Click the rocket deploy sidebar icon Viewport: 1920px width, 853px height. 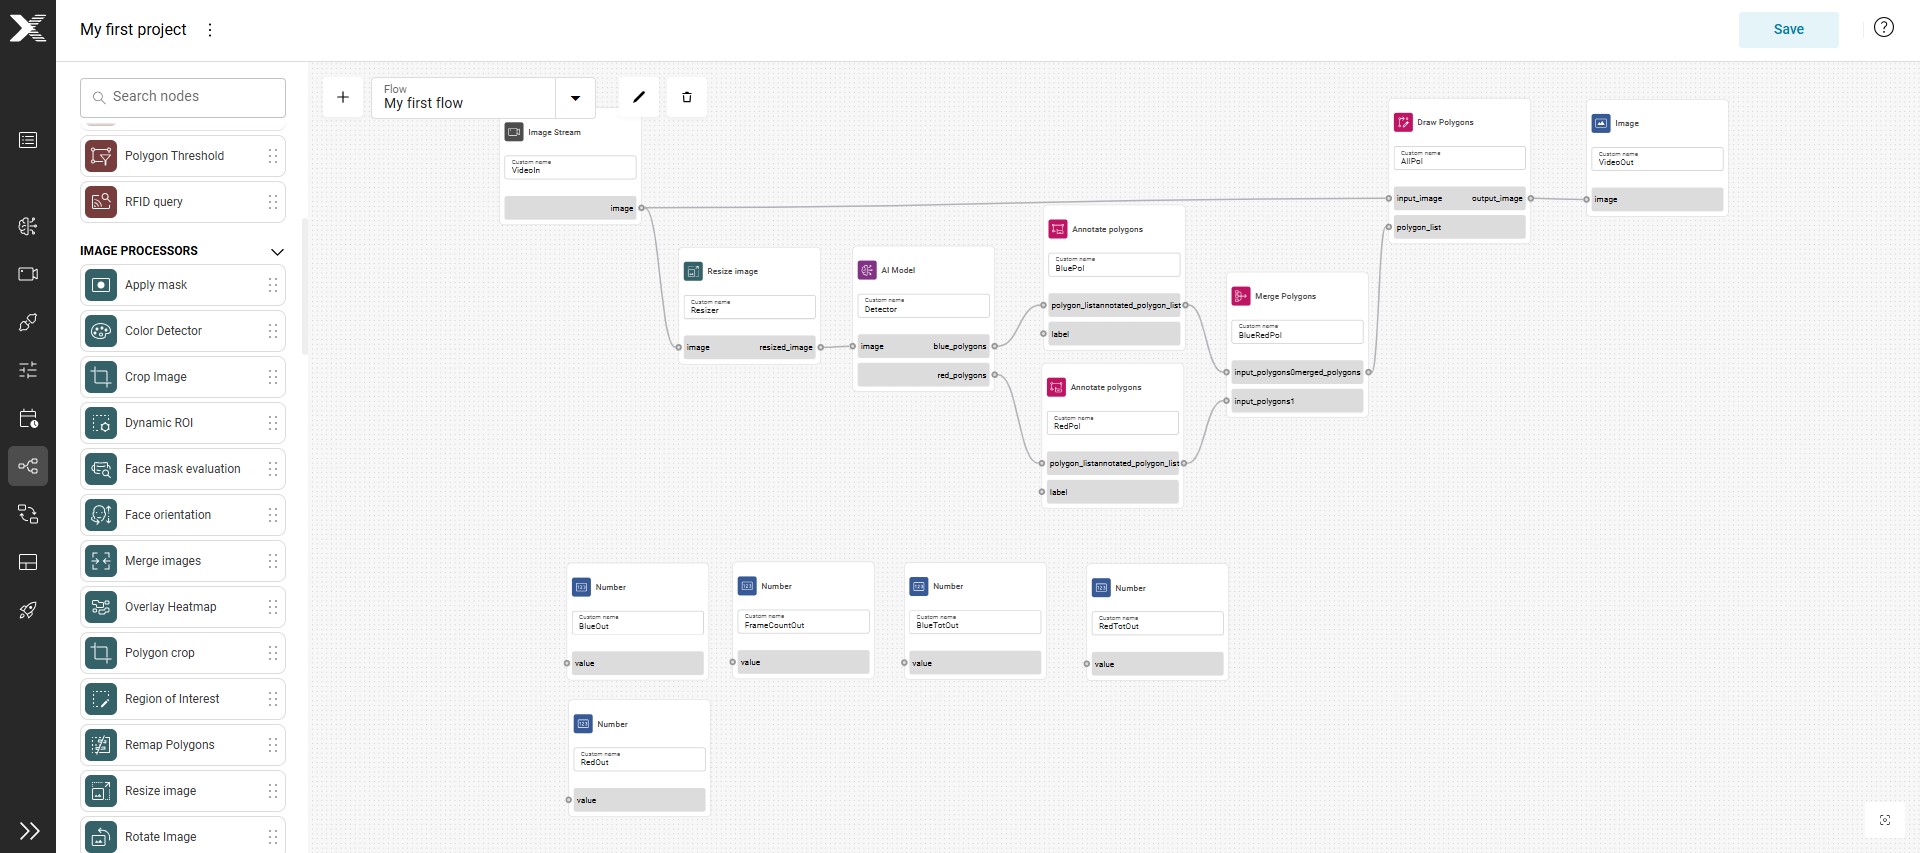click(x=28, y=610)
